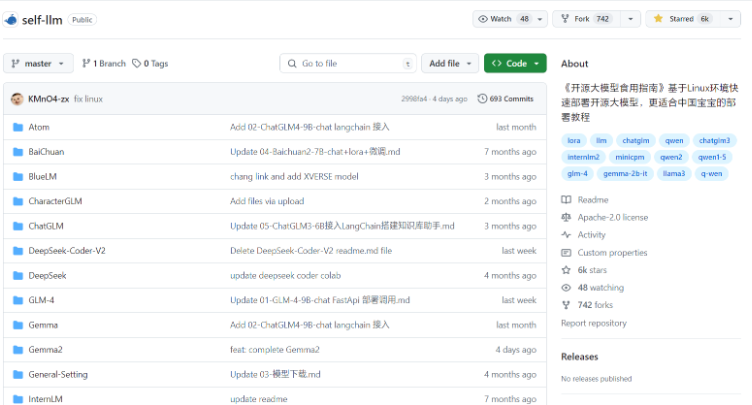Click the DeepSeek-Coder-V2 folder icon

pyautogui.click(x=18, y=250)
